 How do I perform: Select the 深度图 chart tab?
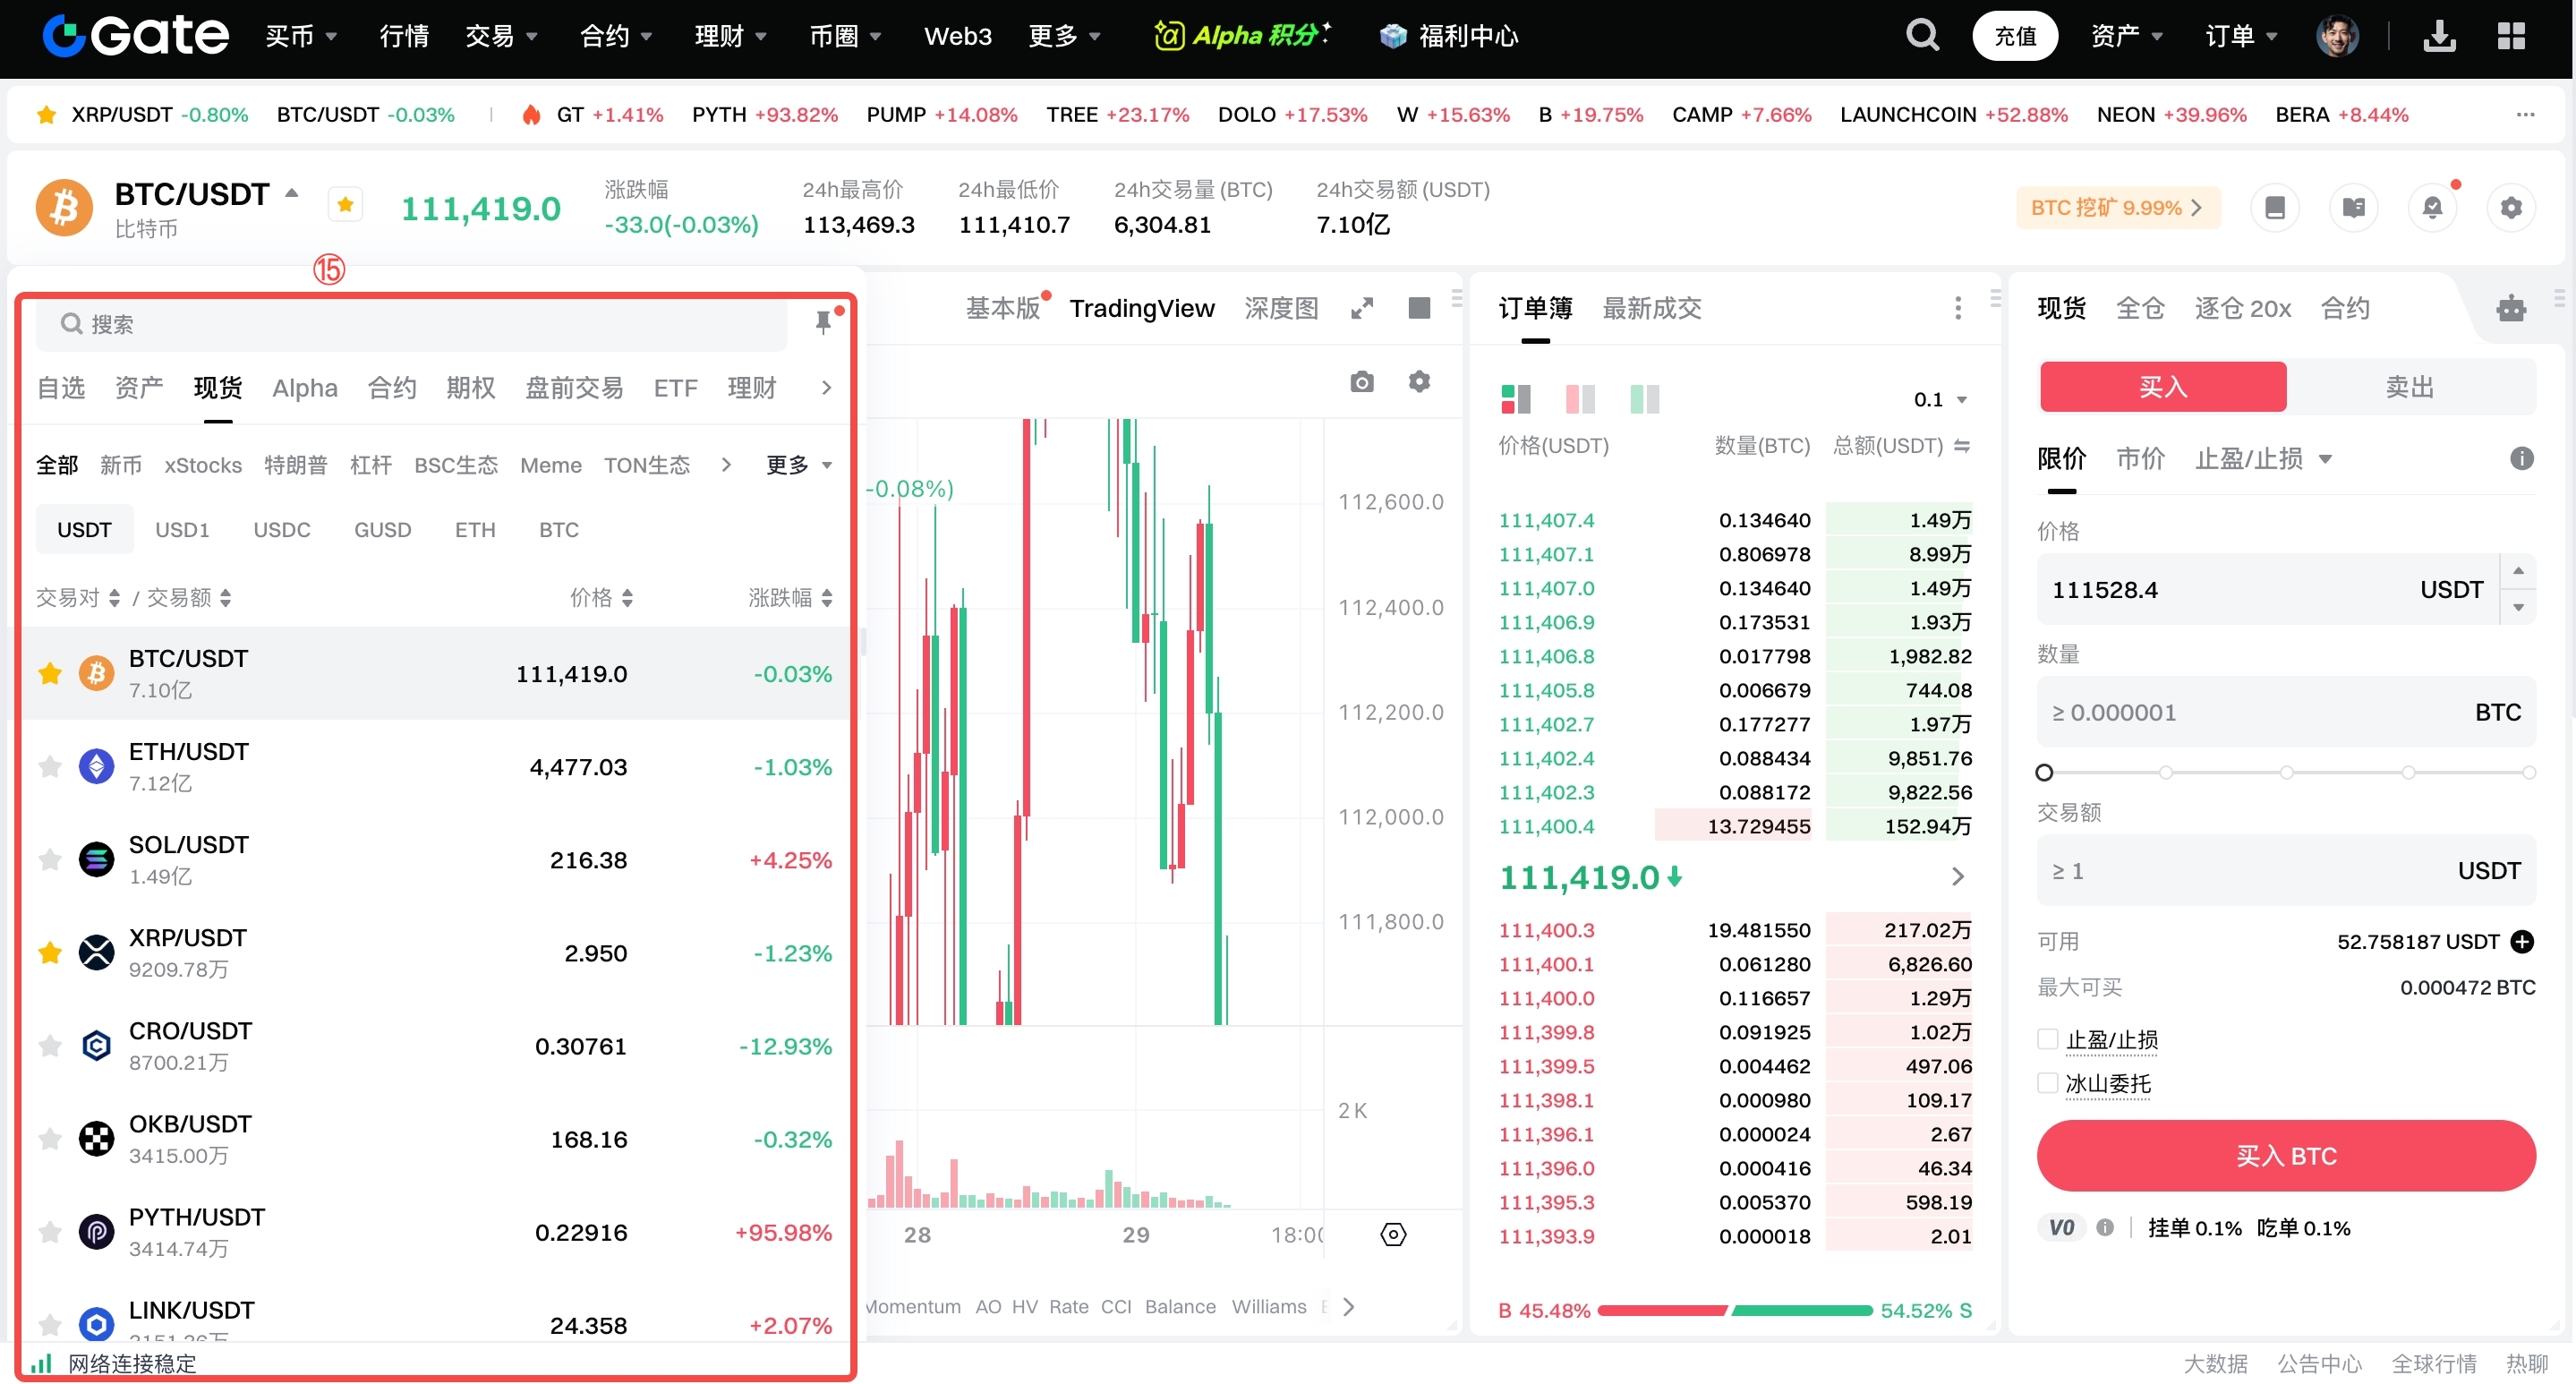coord(1281,308)
